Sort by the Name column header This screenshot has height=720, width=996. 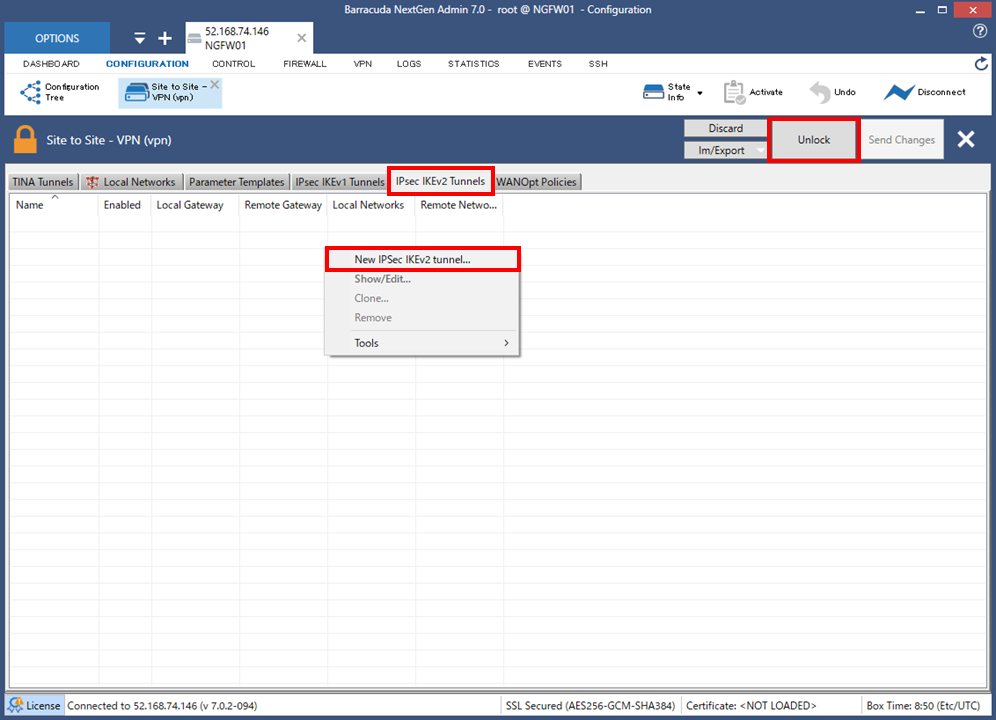click(x=54, y=205)
